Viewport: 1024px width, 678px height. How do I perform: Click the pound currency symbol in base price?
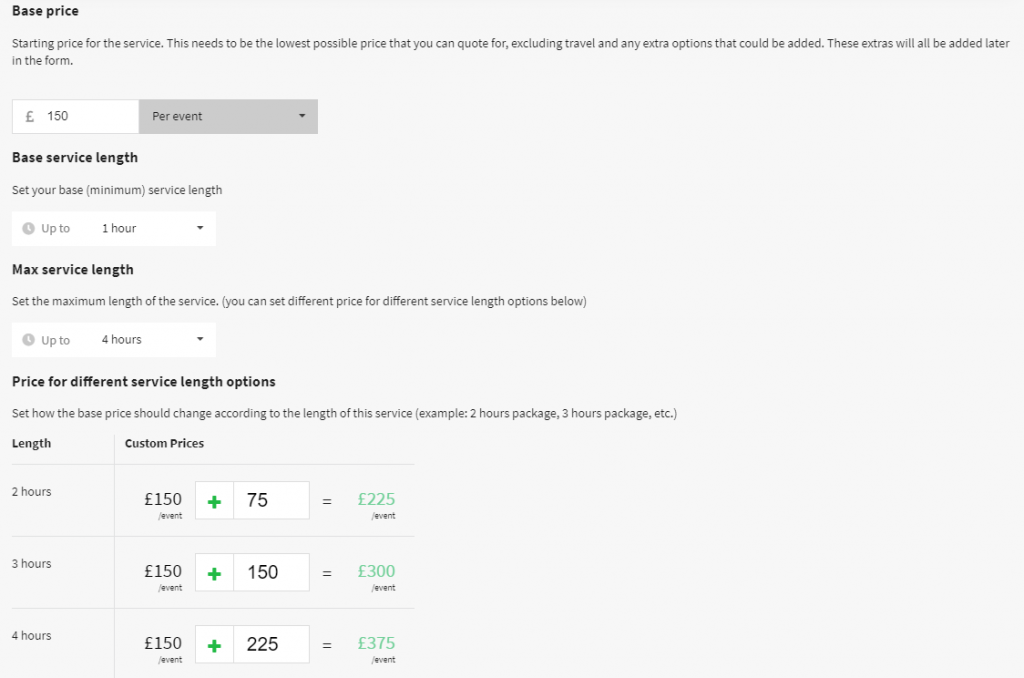[x=30, y=116]
